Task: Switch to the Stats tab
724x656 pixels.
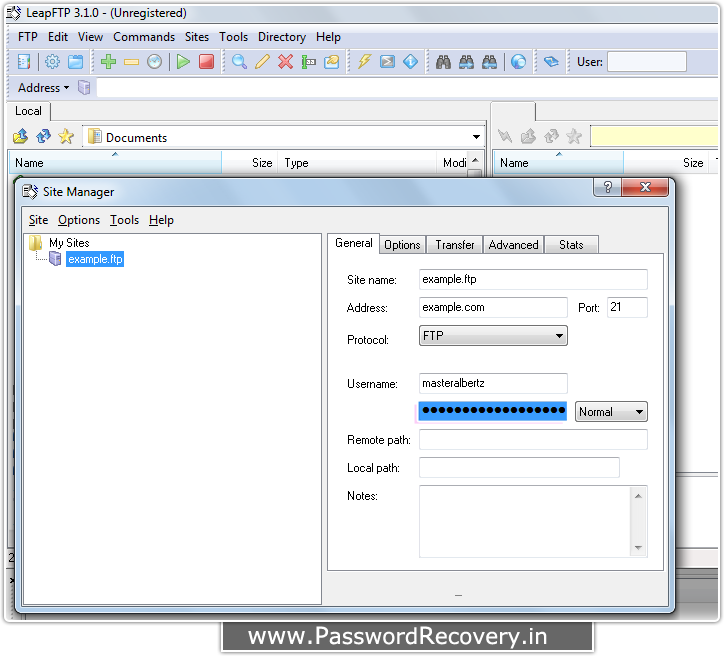Action: [571, 245]
